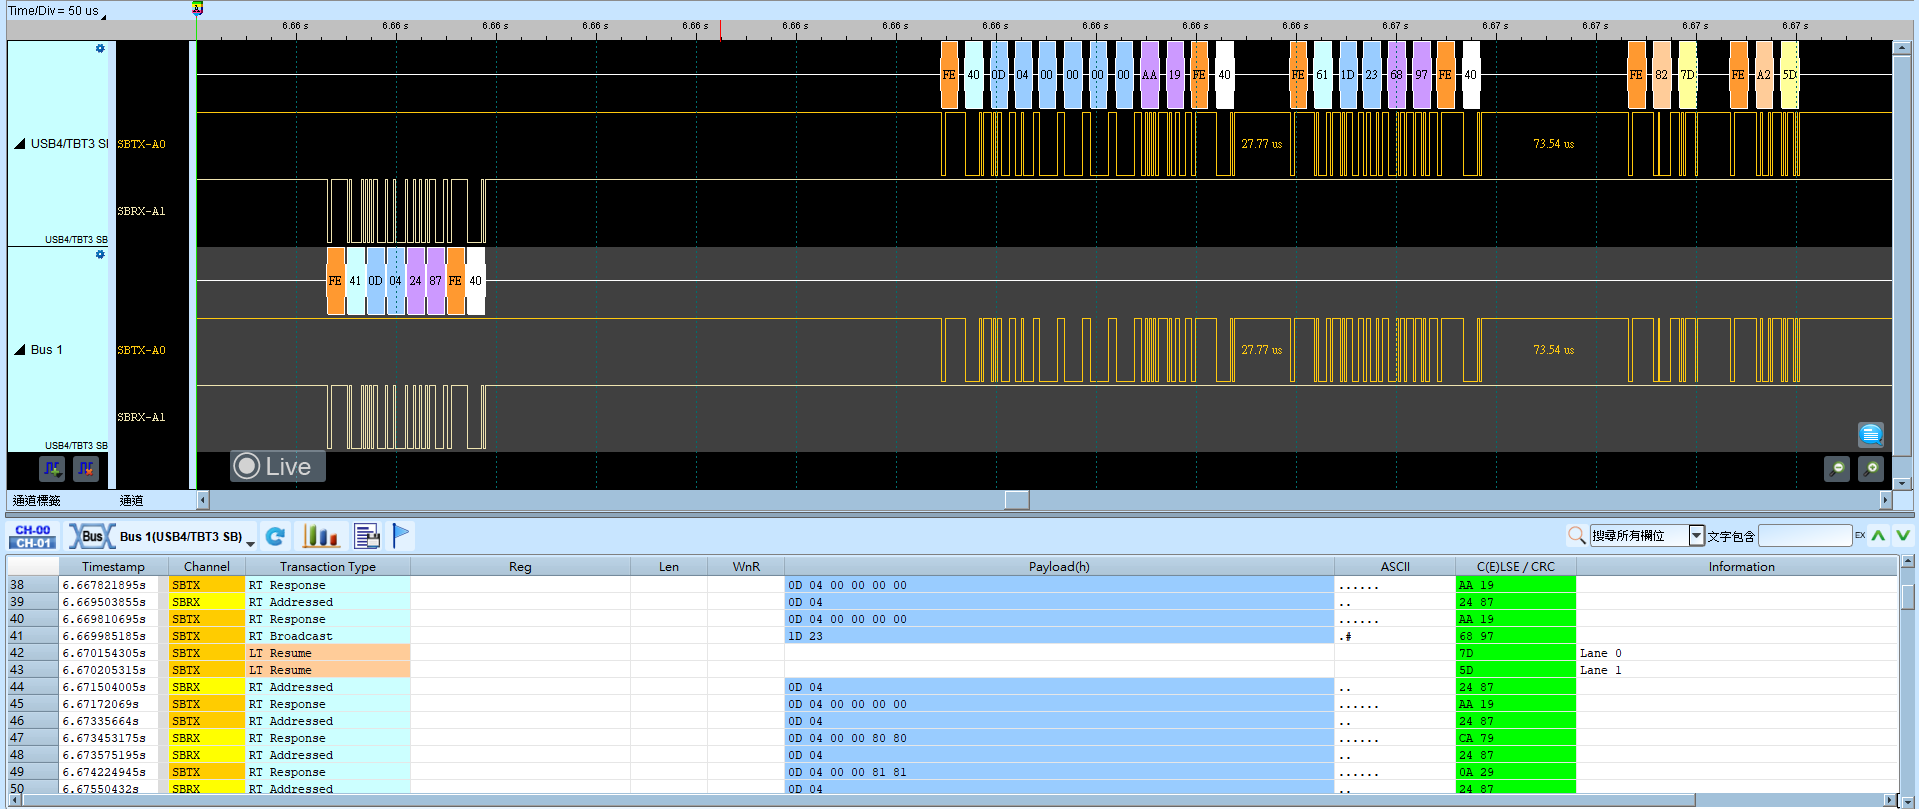Click the Channel column header
The height and width of the screenshot is (809, 1919).
coord(207,566)
